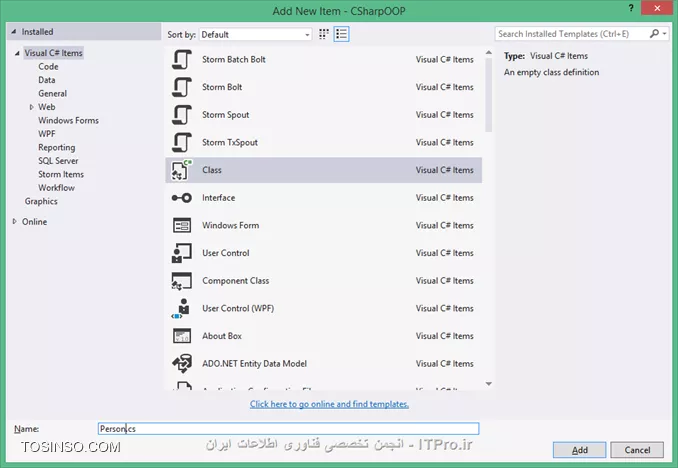Click the About Box template icon
This screenshot has height=468, width=678.
click(x=182, y=336)
